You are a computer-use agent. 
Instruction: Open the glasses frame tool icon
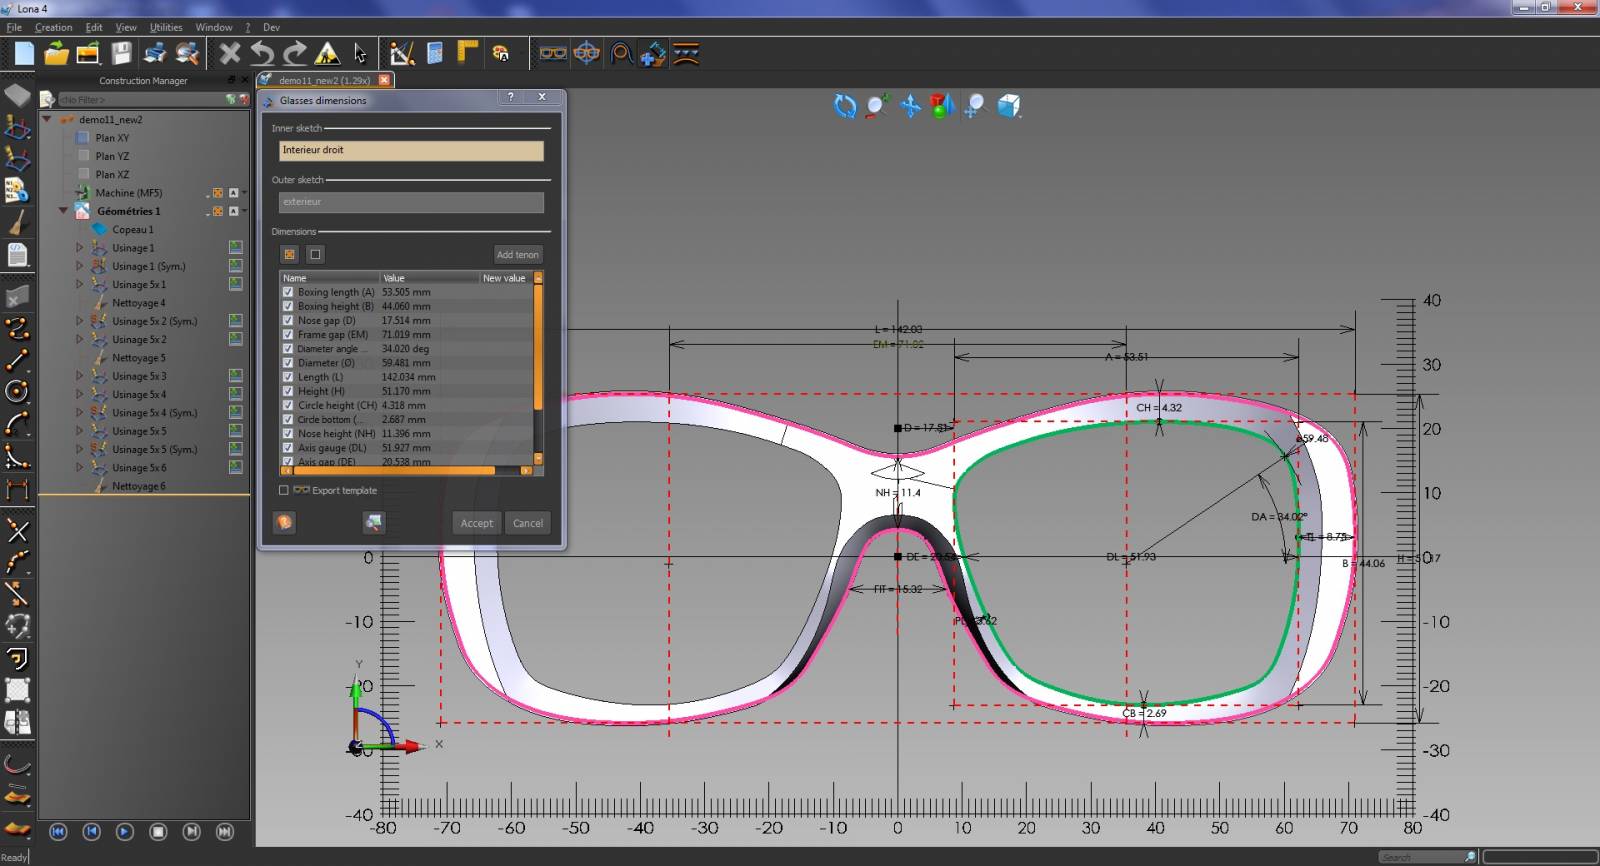(553, 54)
